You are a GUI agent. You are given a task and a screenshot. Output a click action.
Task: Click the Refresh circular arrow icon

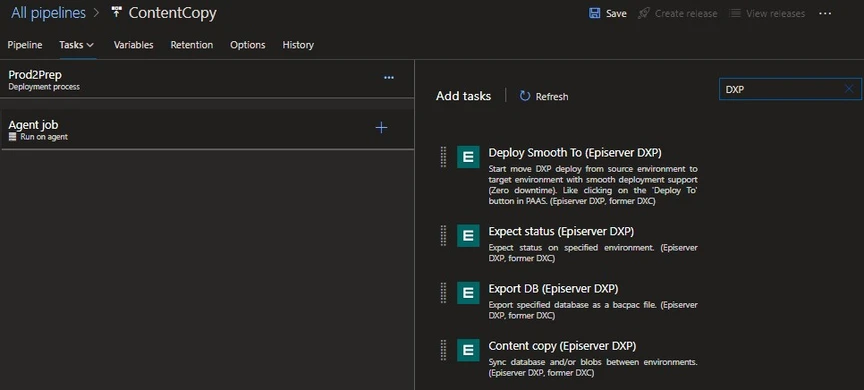[x=525, y=96]
